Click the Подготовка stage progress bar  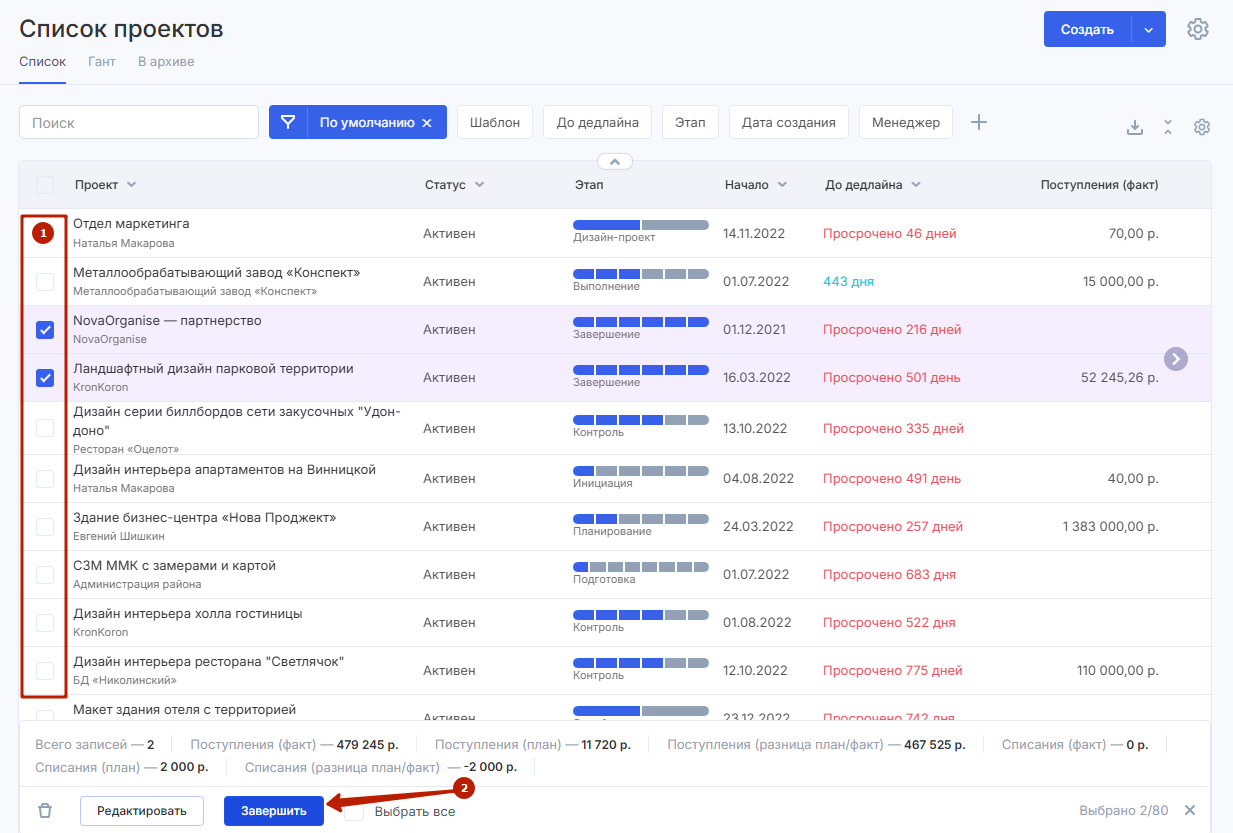tap(641, 566)
